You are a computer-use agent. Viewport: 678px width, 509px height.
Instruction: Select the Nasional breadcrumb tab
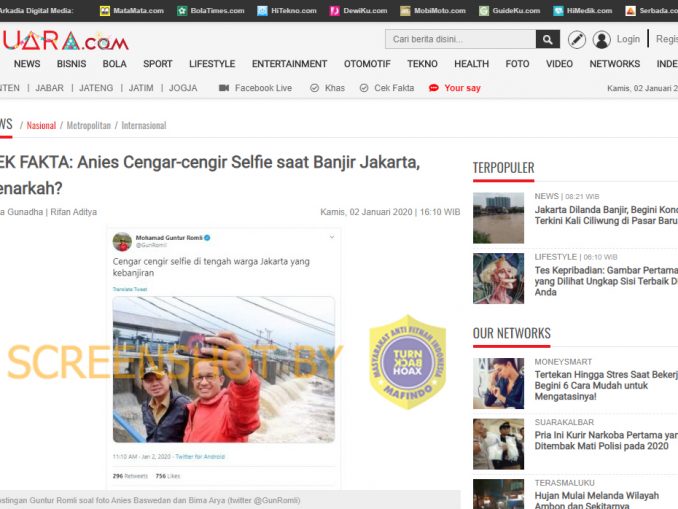point(41,125)
